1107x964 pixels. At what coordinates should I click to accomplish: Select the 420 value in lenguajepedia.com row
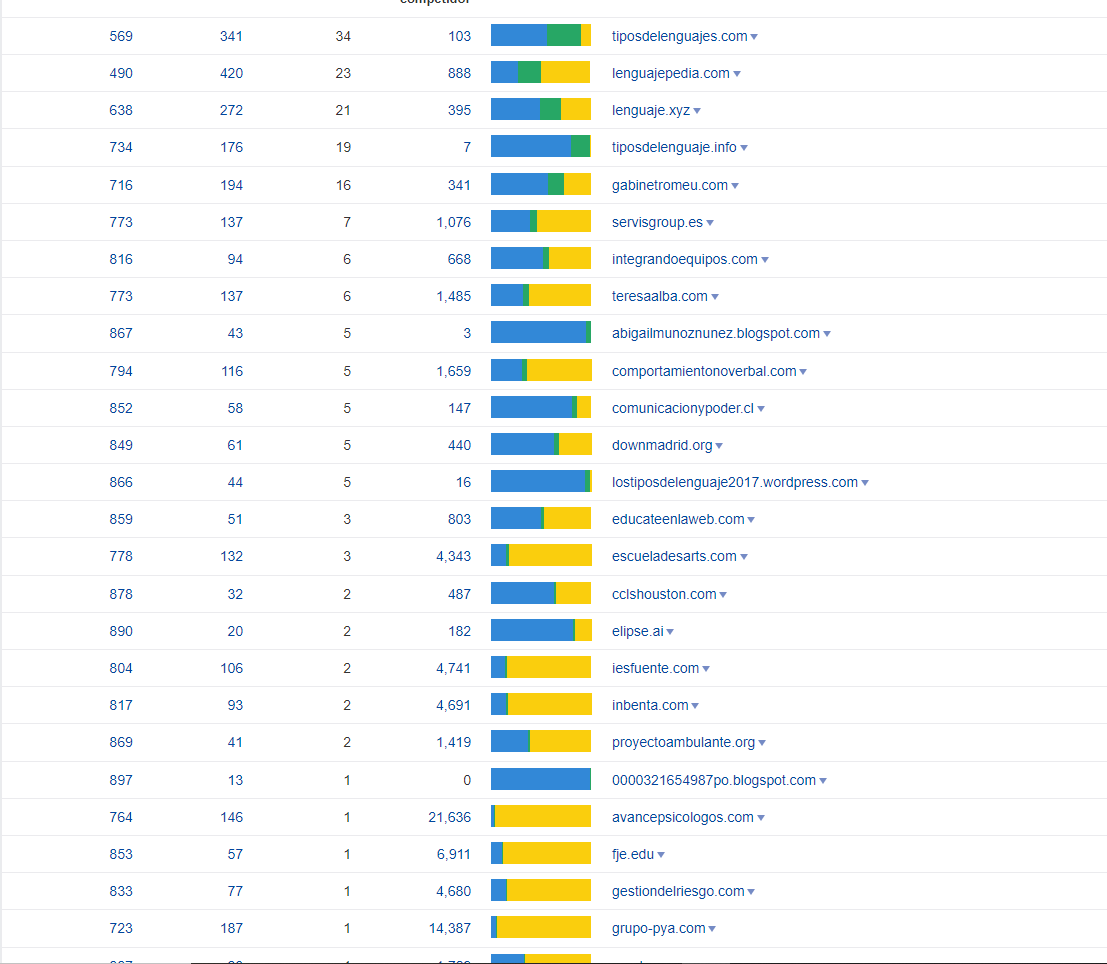click(x=231, y=73)
